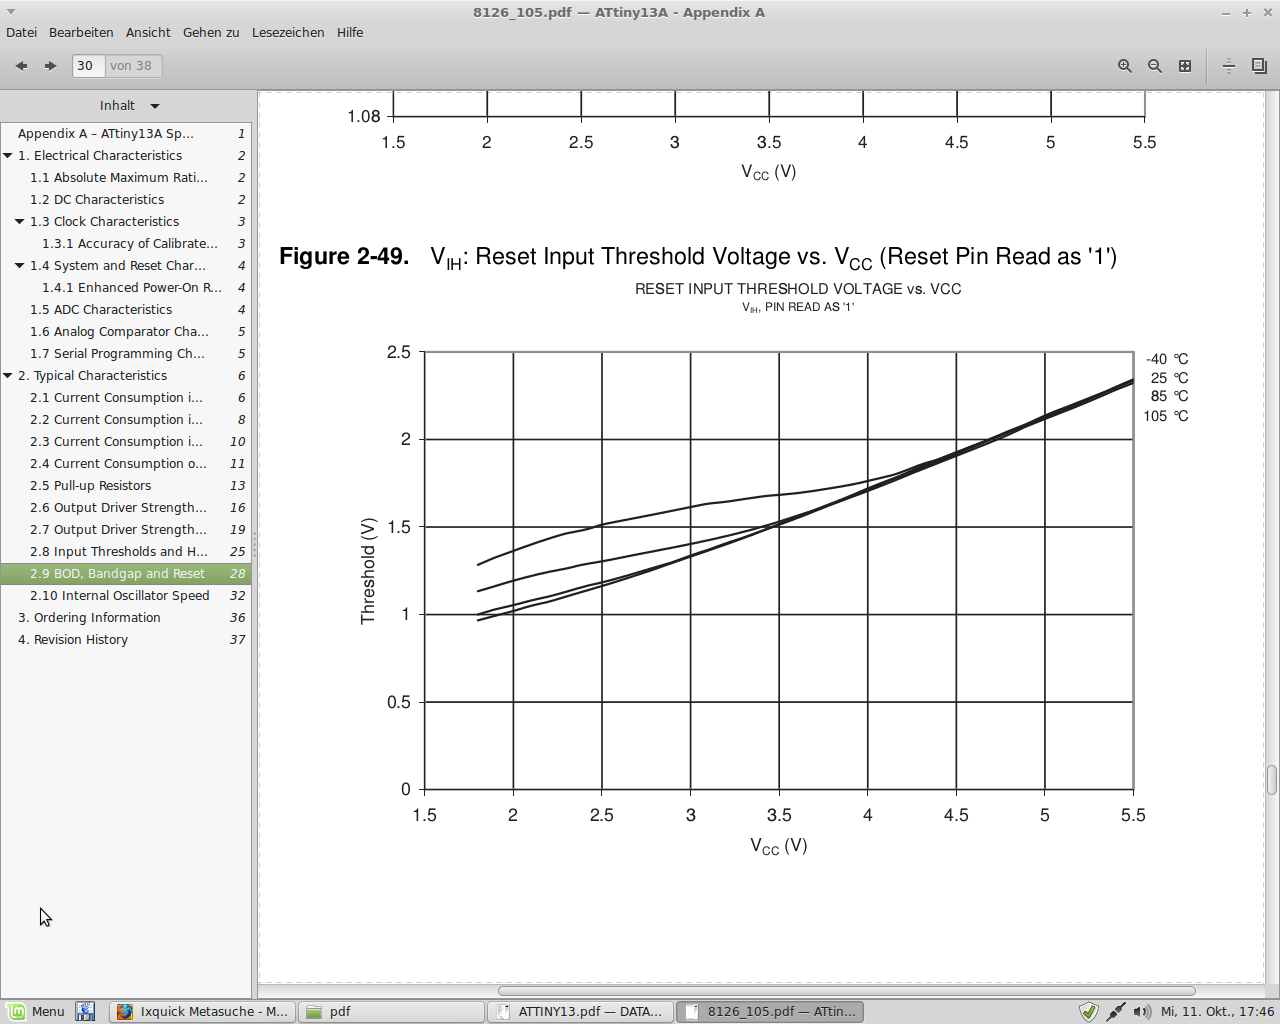1280x1024 pixels.
Task: Open the Ansicht menu
Action: (x=148, y=33)
